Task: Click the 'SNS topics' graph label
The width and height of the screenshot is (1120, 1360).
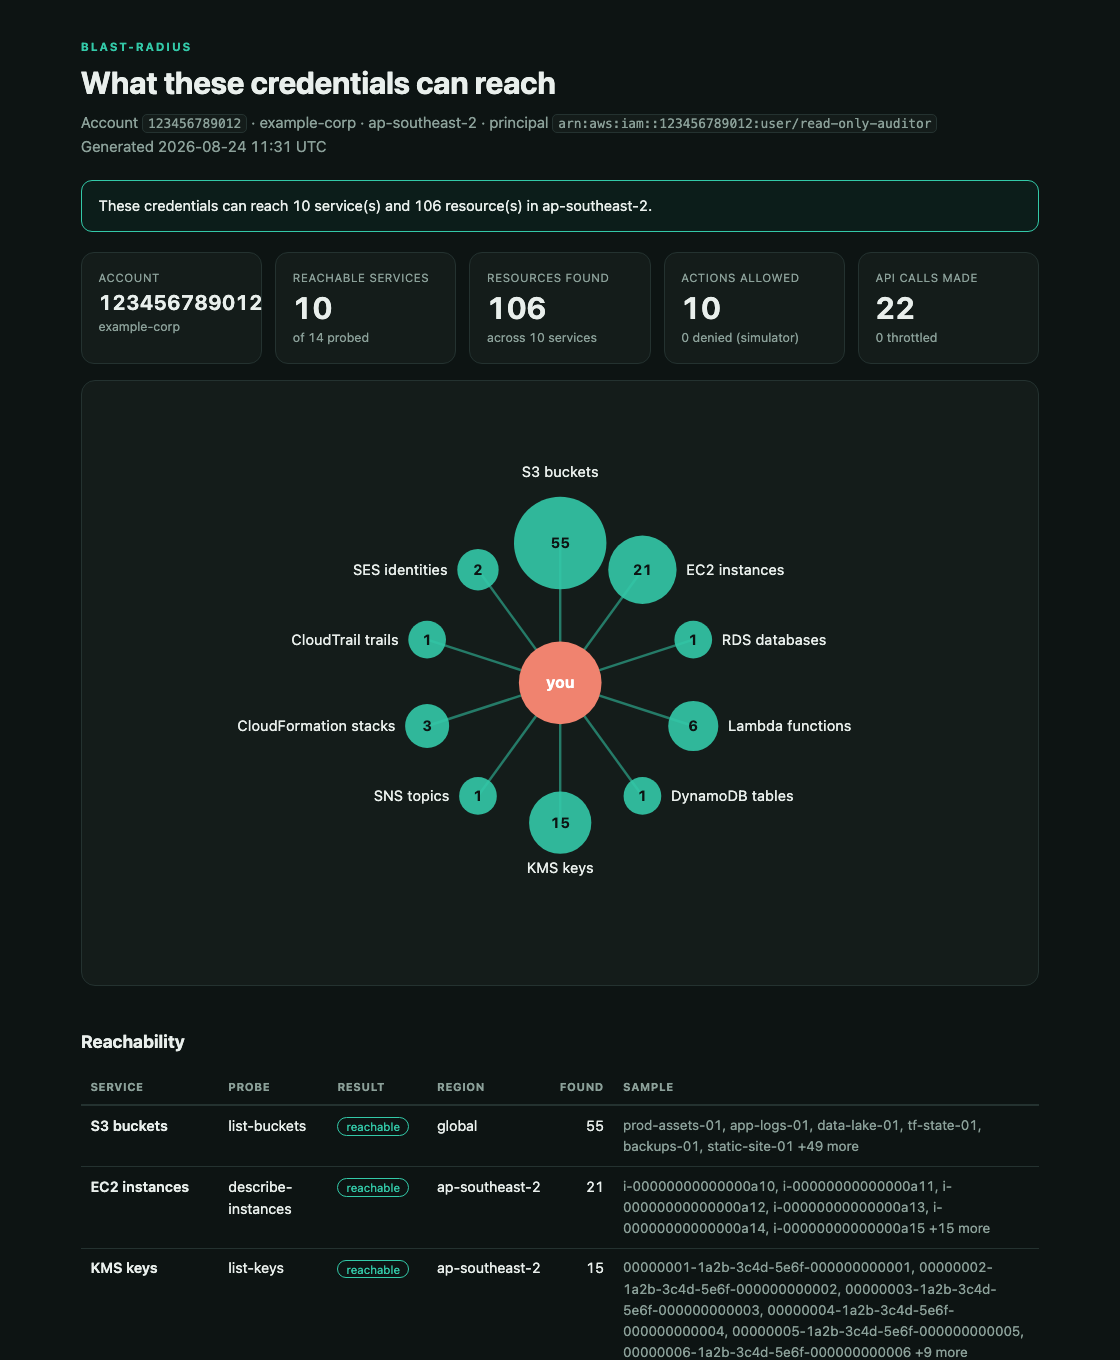Action: [x=411, y=796]
